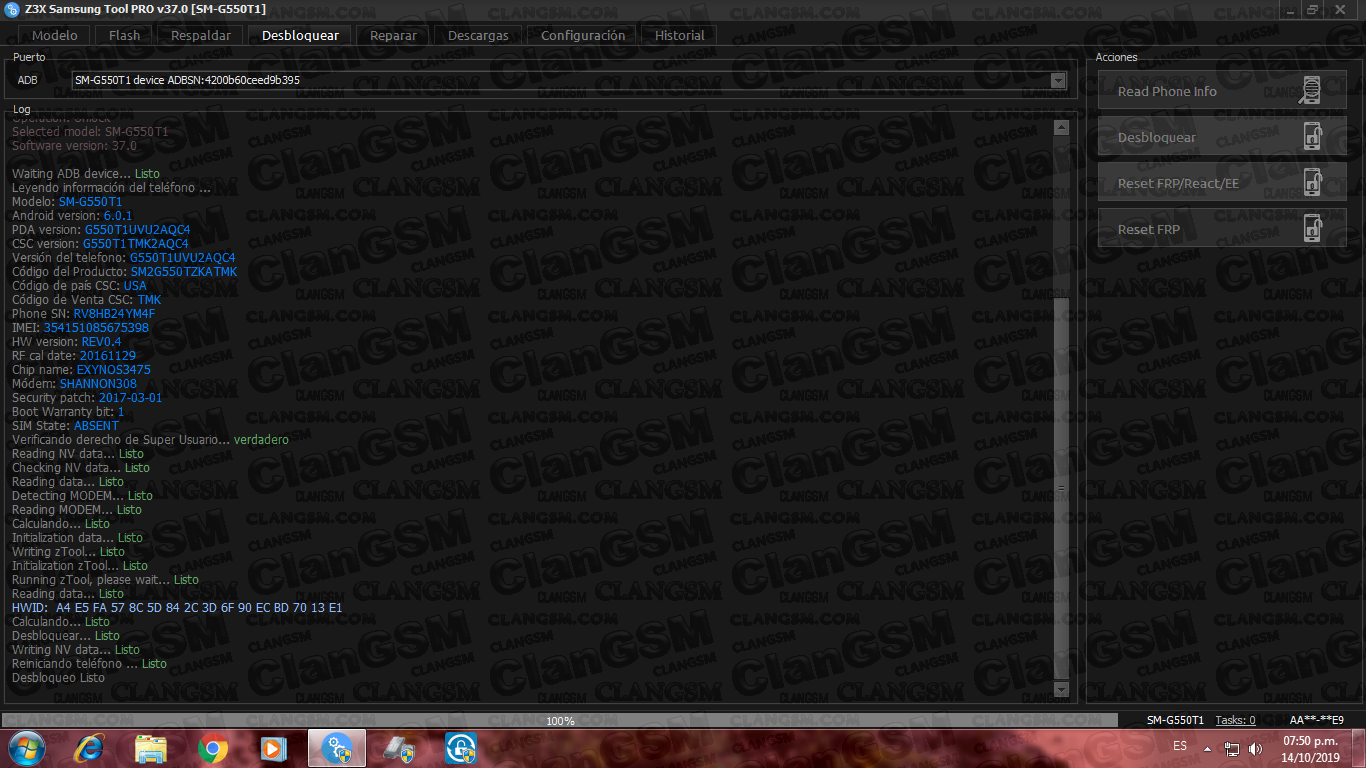Open the Tasks: 0 link
Viewport: 1366px width, 768px height.
(1235, 720)
